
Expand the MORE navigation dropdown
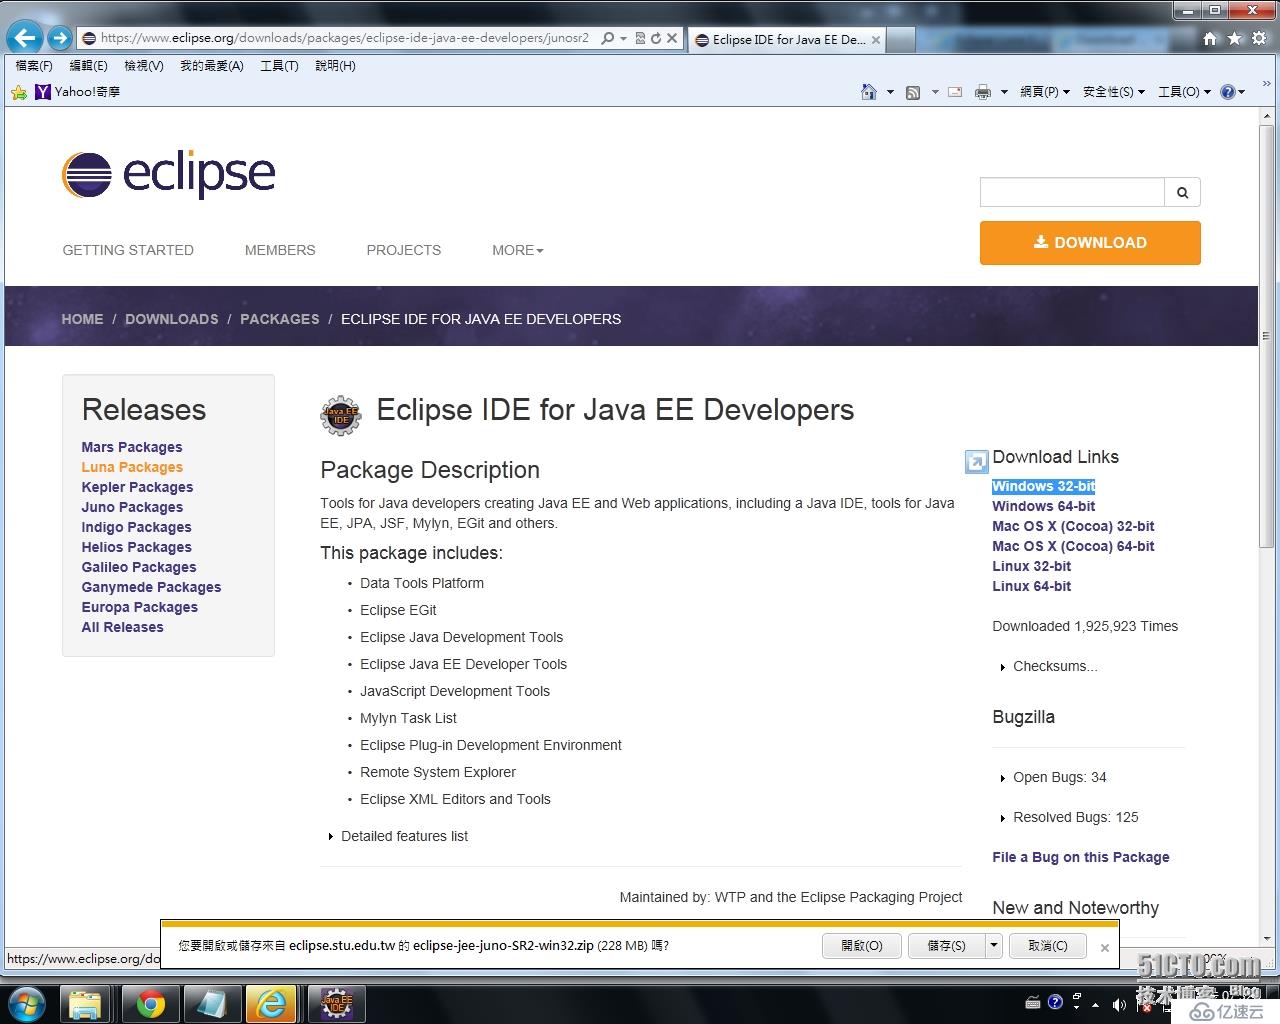[517, 250]
